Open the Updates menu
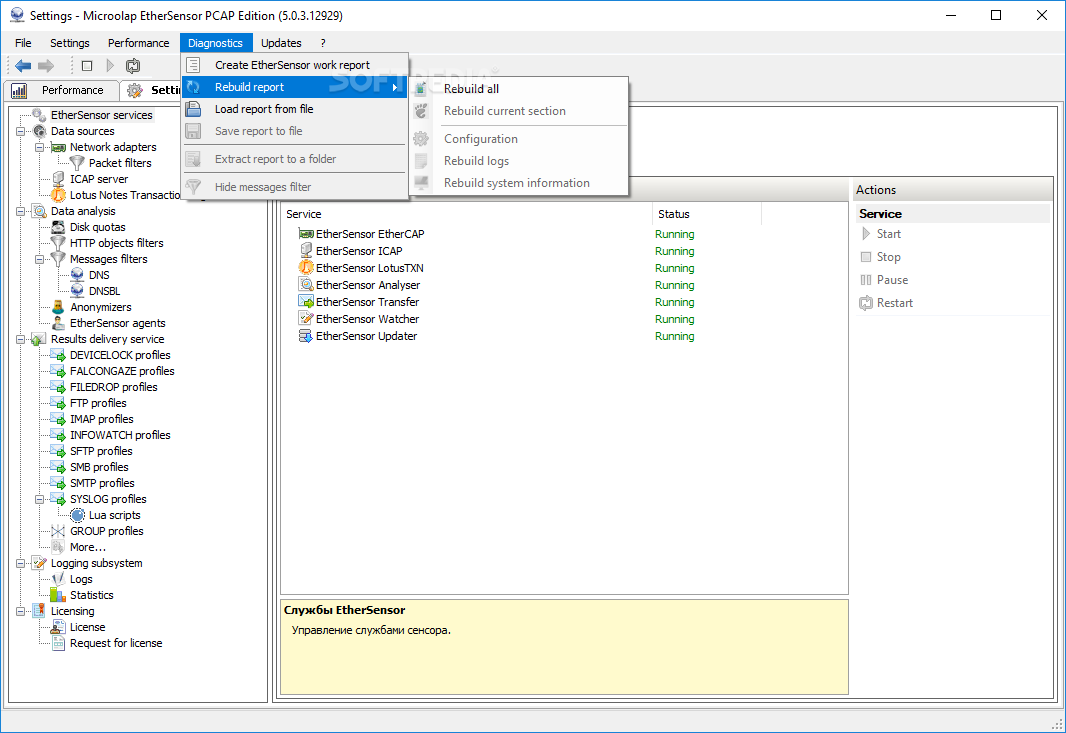1066x733 pixels. point(281,43)
